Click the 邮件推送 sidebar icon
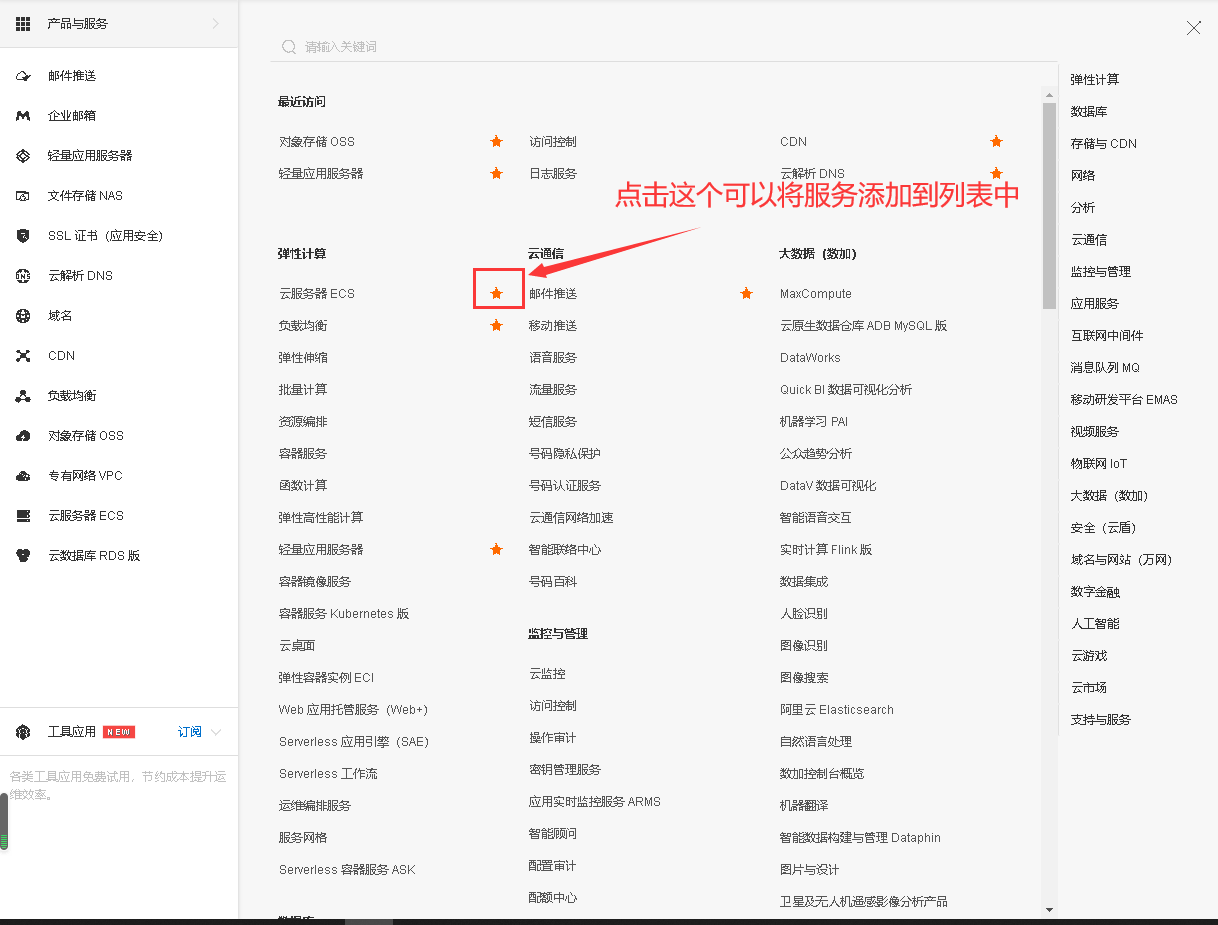 (x=23, y=76)
